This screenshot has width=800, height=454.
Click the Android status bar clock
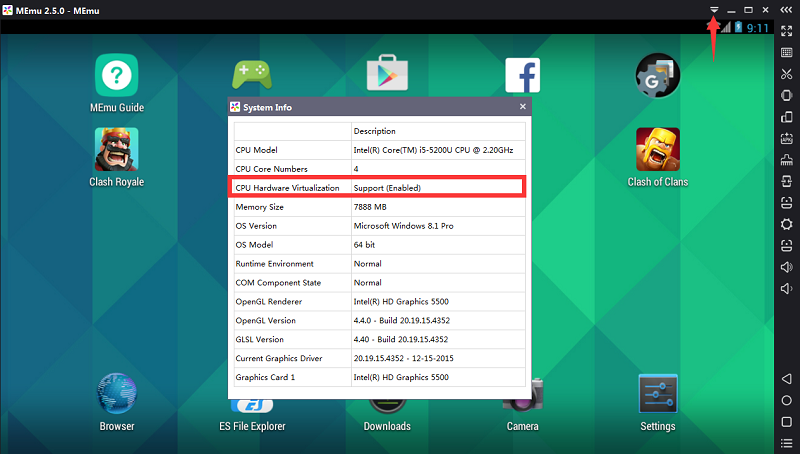click(757, 28)
